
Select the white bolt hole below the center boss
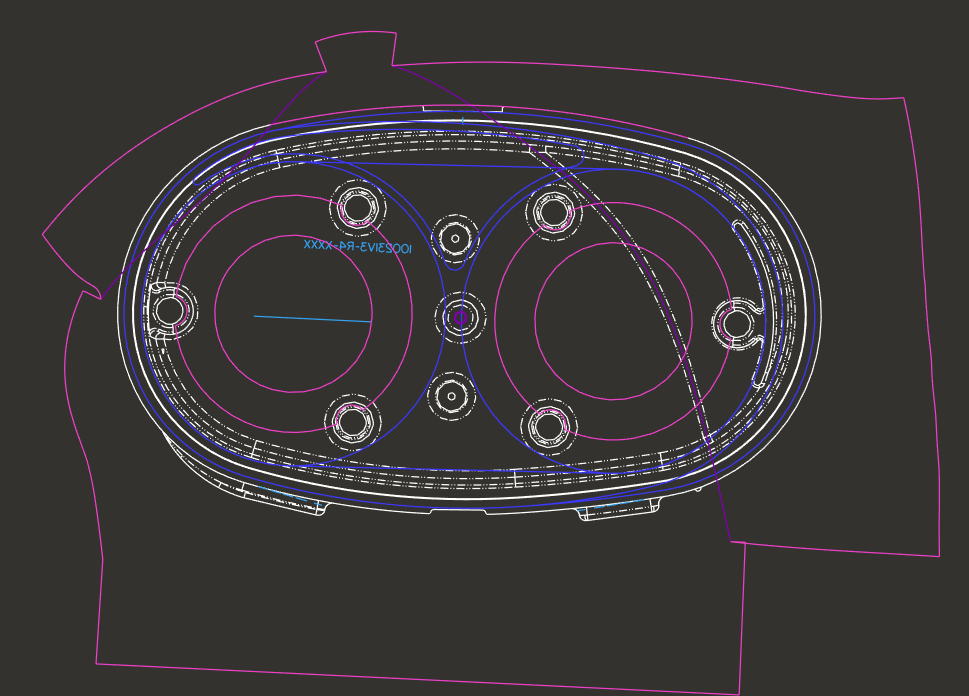(x=452, y=396)
